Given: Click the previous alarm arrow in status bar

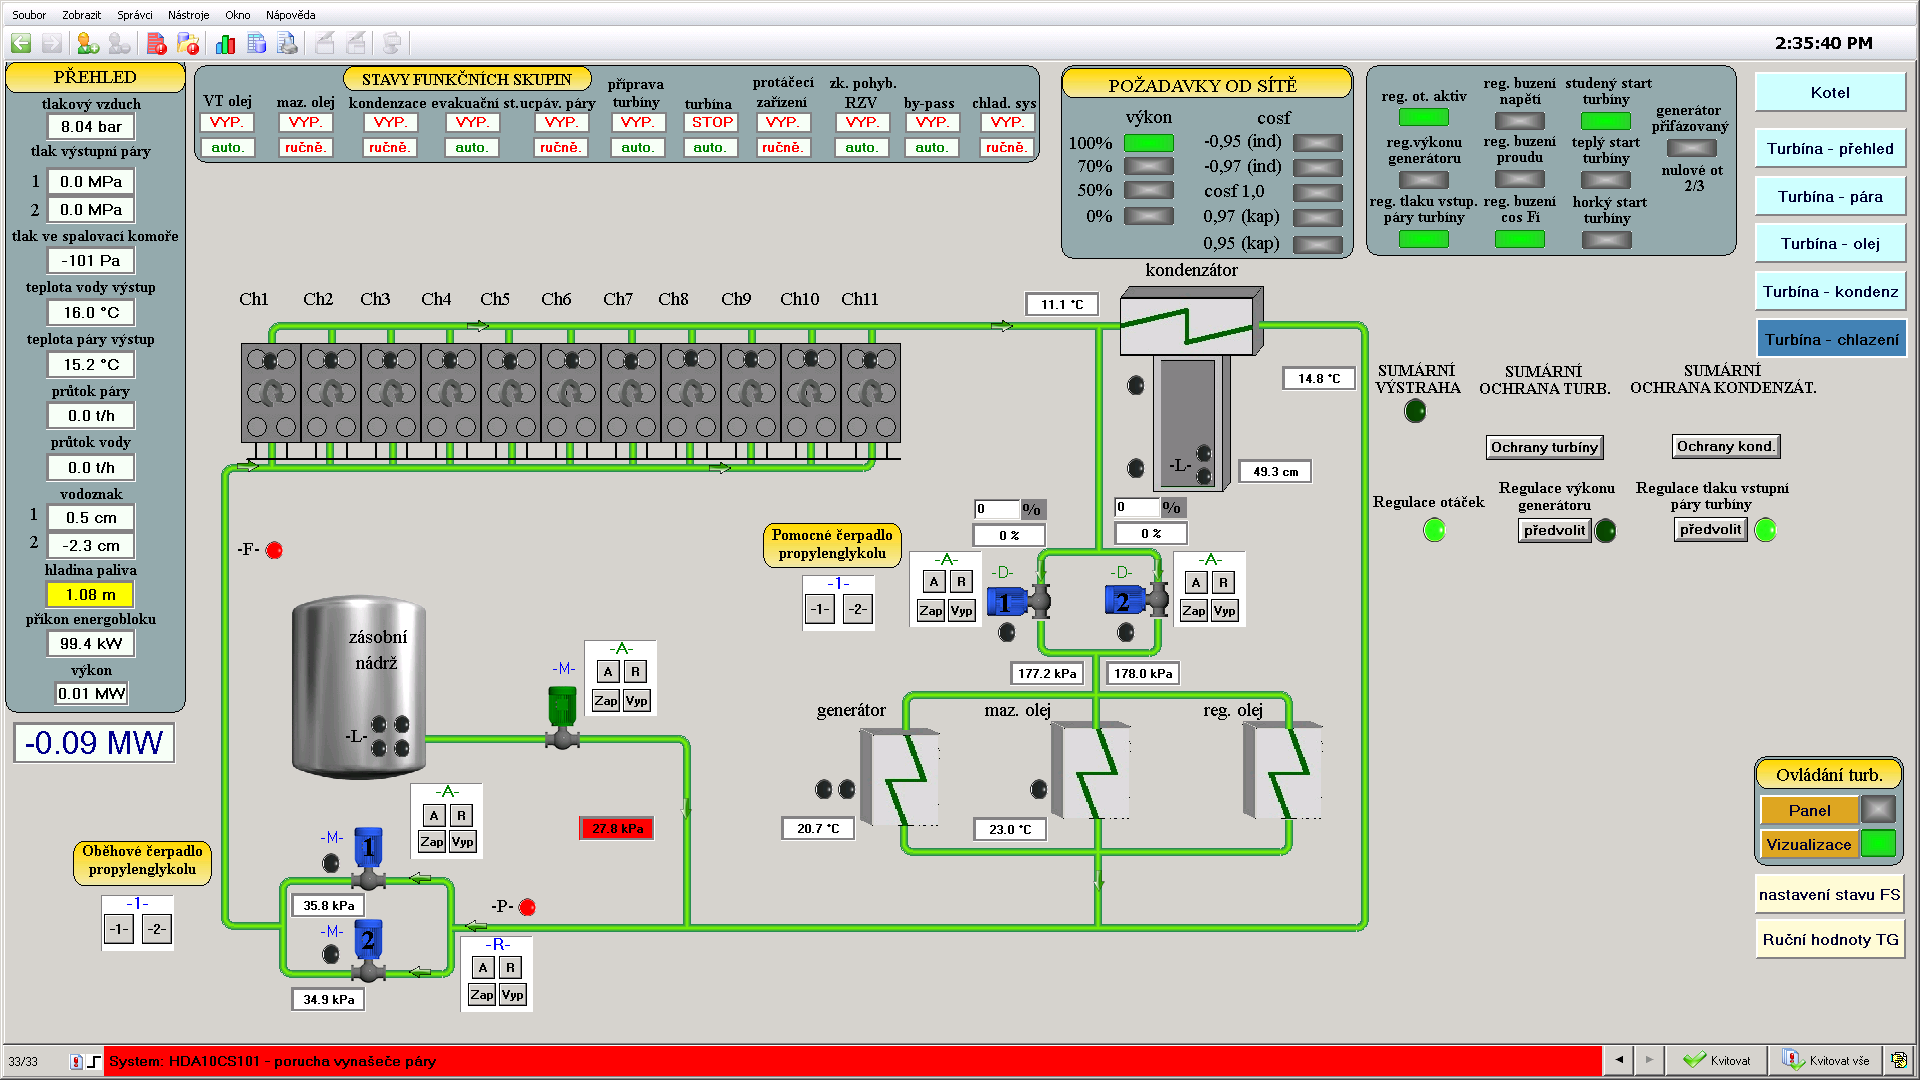Looking at the screenshot, I should coord(1618,1060).
